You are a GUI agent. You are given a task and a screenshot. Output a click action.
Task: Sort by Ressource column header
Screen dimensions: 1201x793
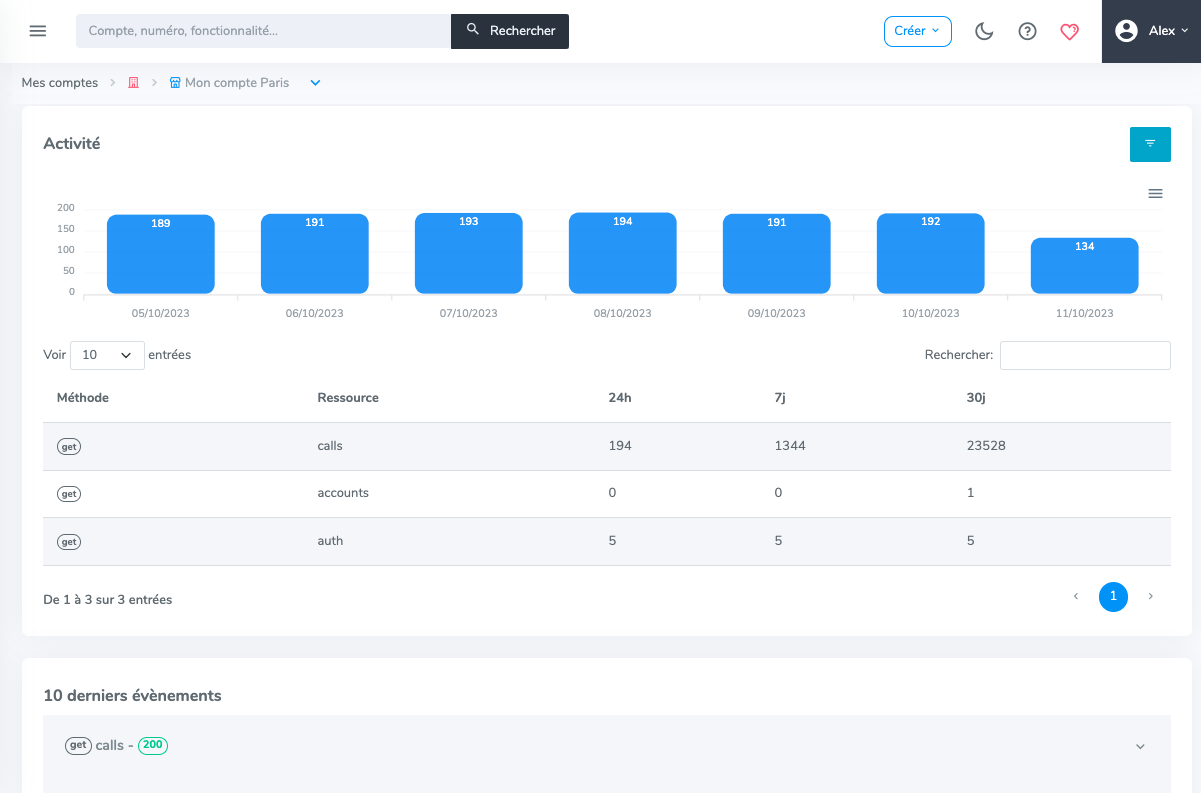tap(348, 398)
